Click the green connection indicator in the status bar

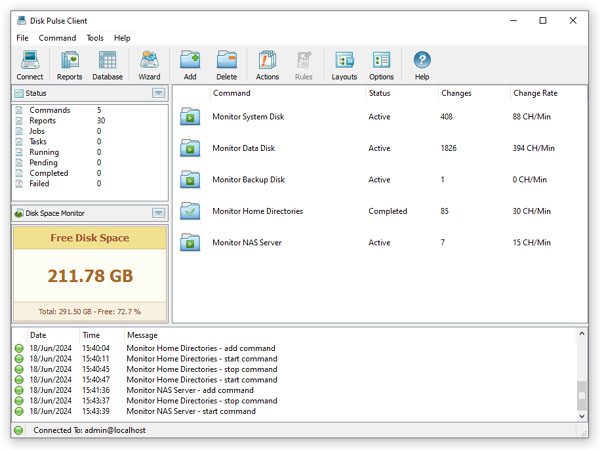point(18,430)
